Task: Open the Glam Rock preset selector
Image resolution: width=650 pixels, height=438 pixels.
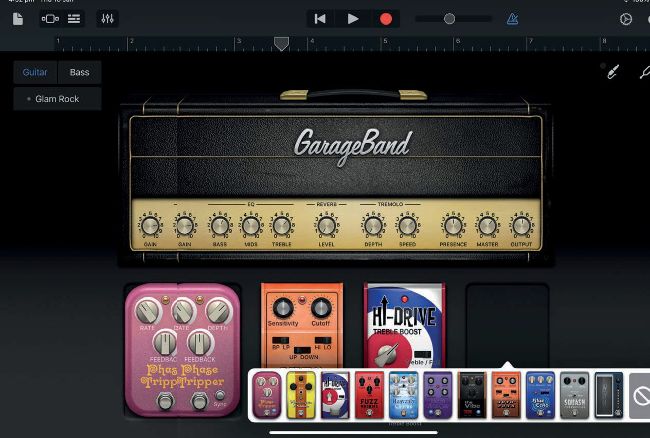Action: click(57, 99)
